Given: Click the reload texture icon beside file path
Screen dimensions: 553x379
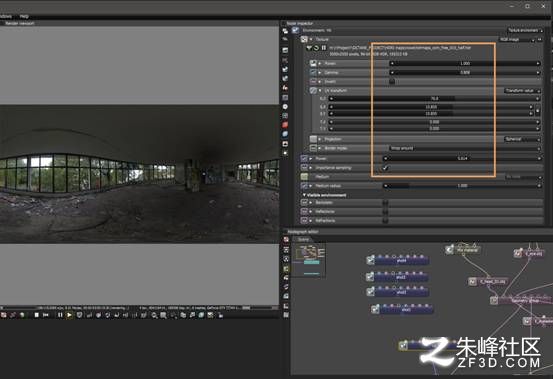Looking at the screenshot, I should click(316, 48).
